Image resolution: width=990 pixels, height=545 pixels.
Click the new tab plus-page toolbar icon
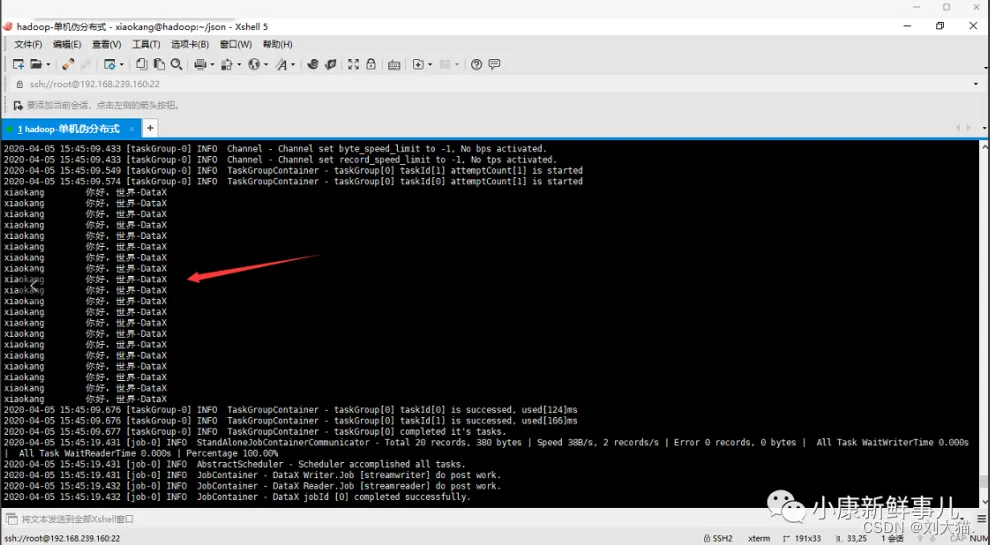point(418,64)
